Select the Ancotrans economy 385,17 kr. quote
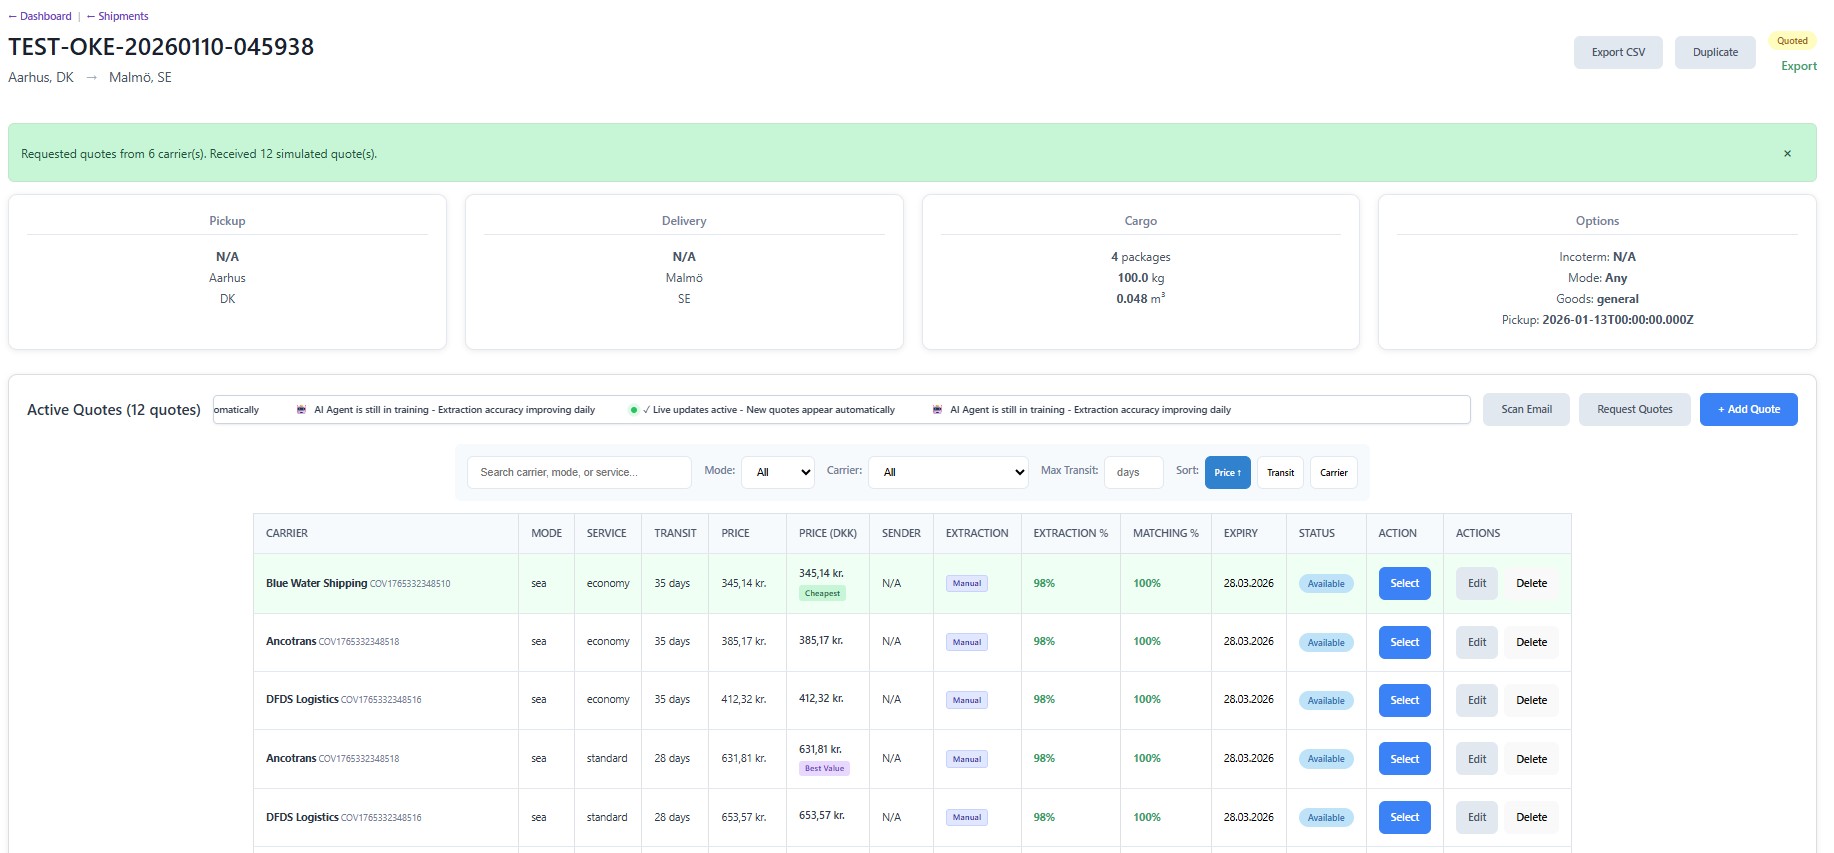The height and width of the screenshot is (853, 1834). point(1404,642)
